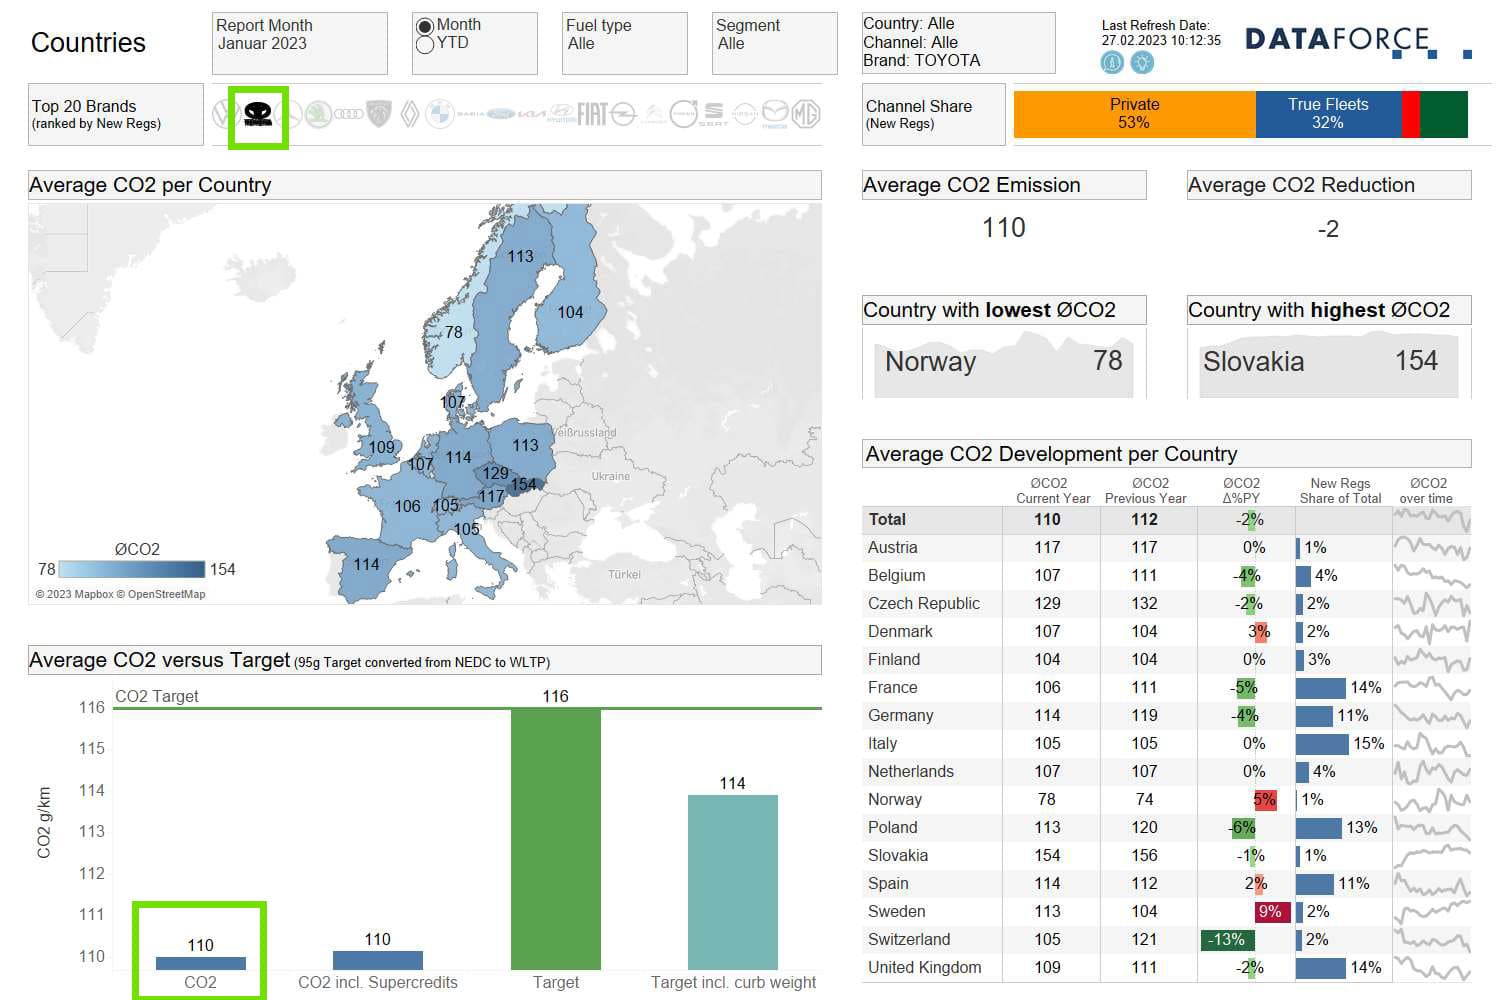Image resolution: width=1500 pixels, height=1000 pixels.
Task: Click the Mapbox attribution link
Action: pyautogui.click(x=74, y=594)
